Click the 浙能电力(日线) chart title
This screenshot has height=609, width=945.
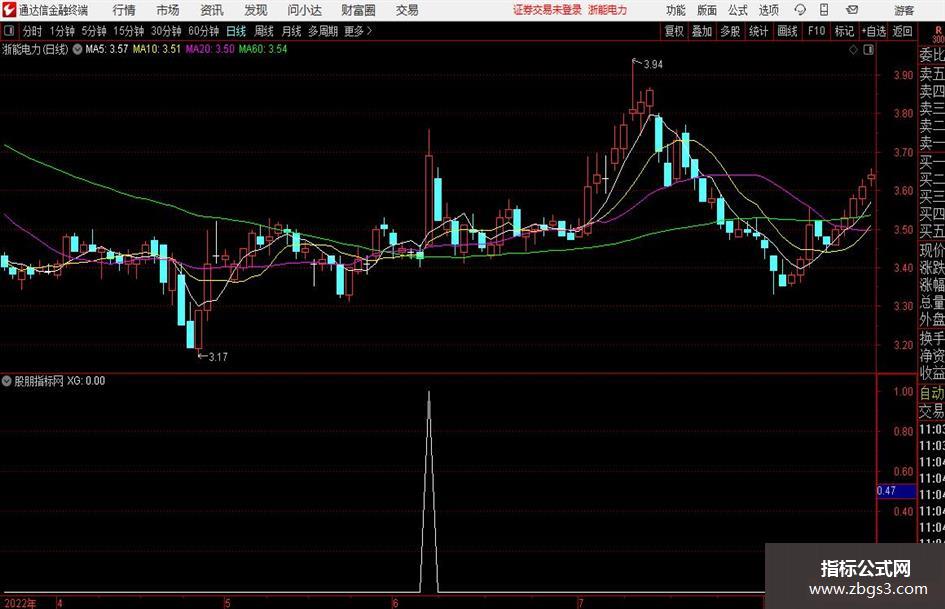click(36, 49)
